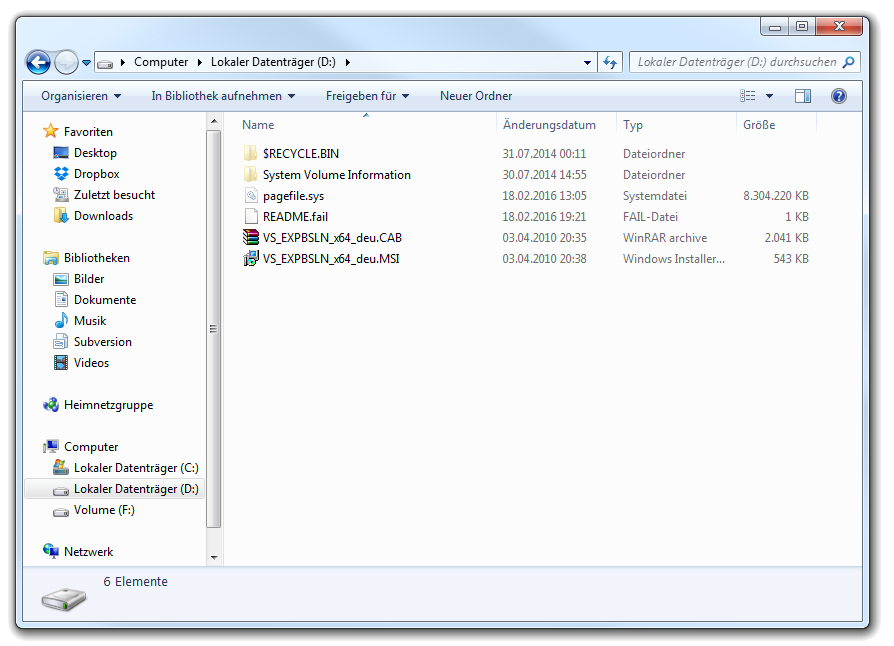The height and width of the screenshot is (646, 894).
Task: Select the Heimnetzgruppe icon in sidebar
Action: [51, 405]
